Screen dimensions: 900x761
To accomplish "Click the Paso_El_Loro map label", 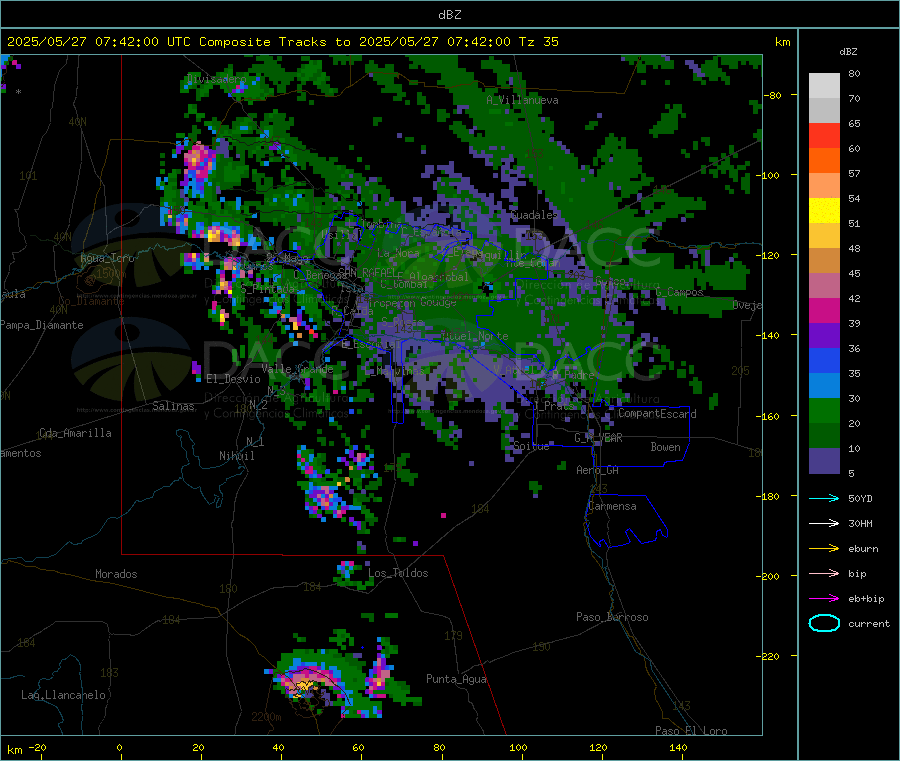I will pyautogui.click(x=691, y=731).
